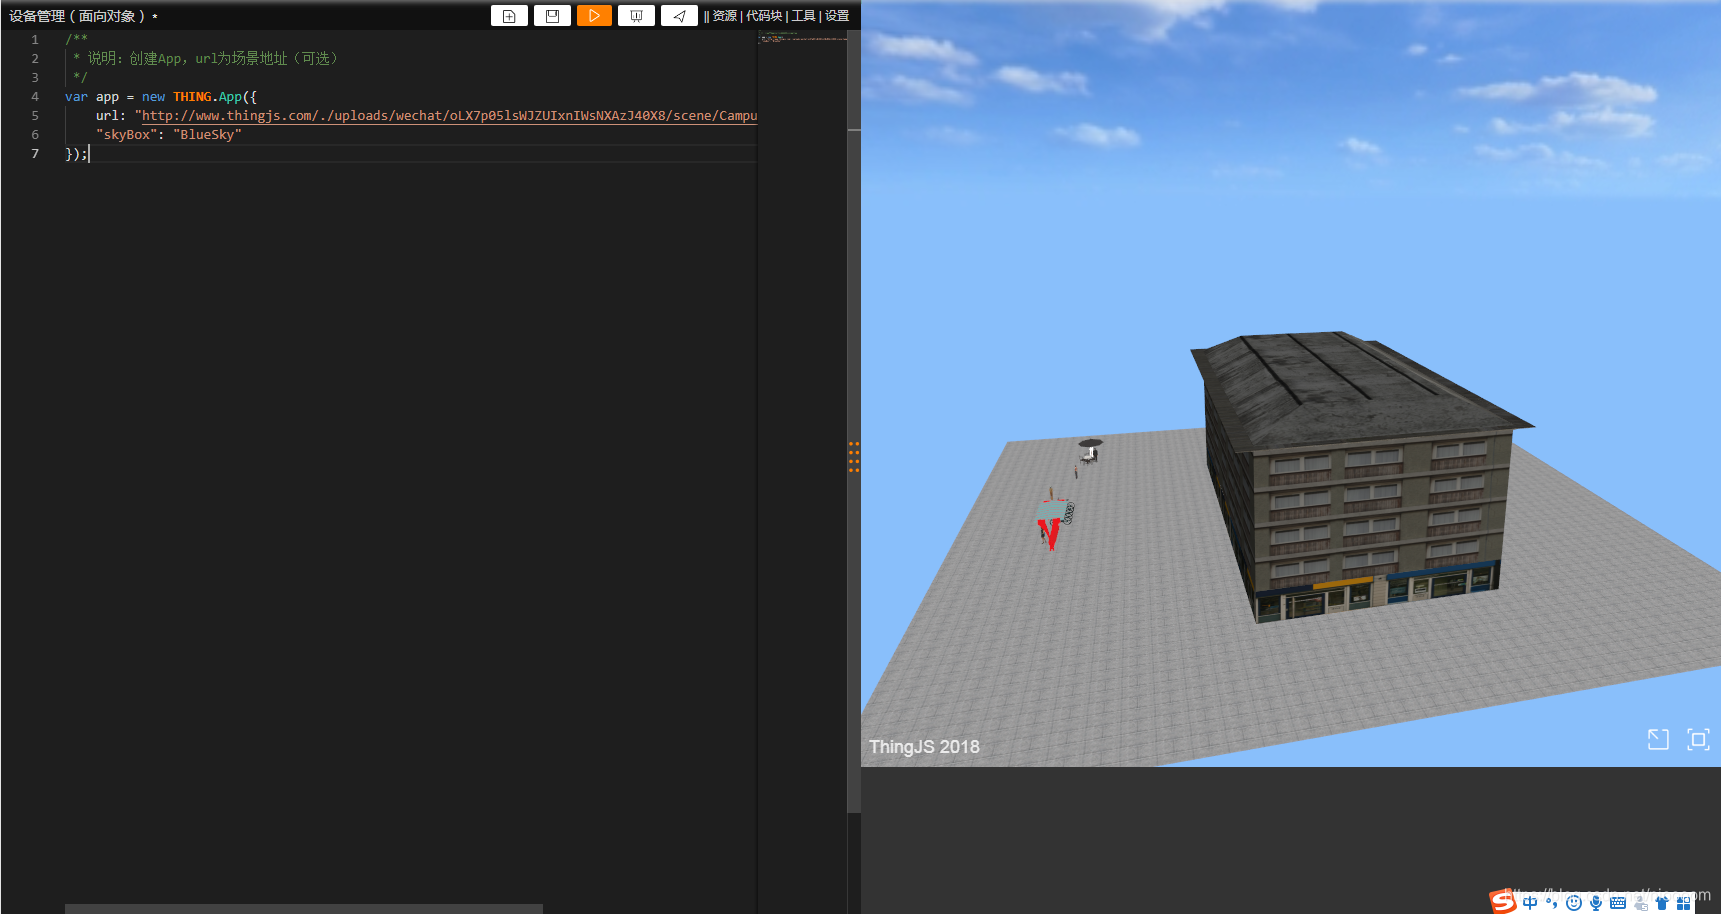Open Sogou skin shirt icon

pyautogui.click(x=1662, y=903)
